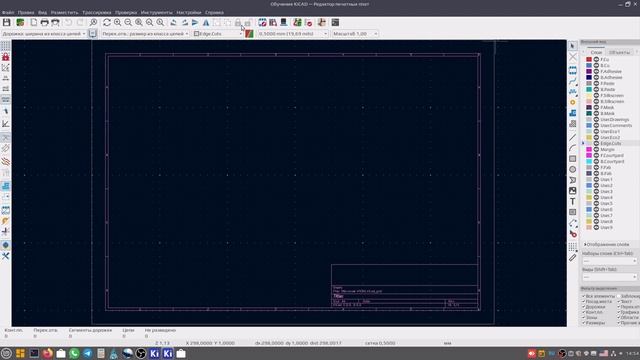Open tools wrench icon at left toolbar bottom
The image size is (640, 360).
[6, 256]
